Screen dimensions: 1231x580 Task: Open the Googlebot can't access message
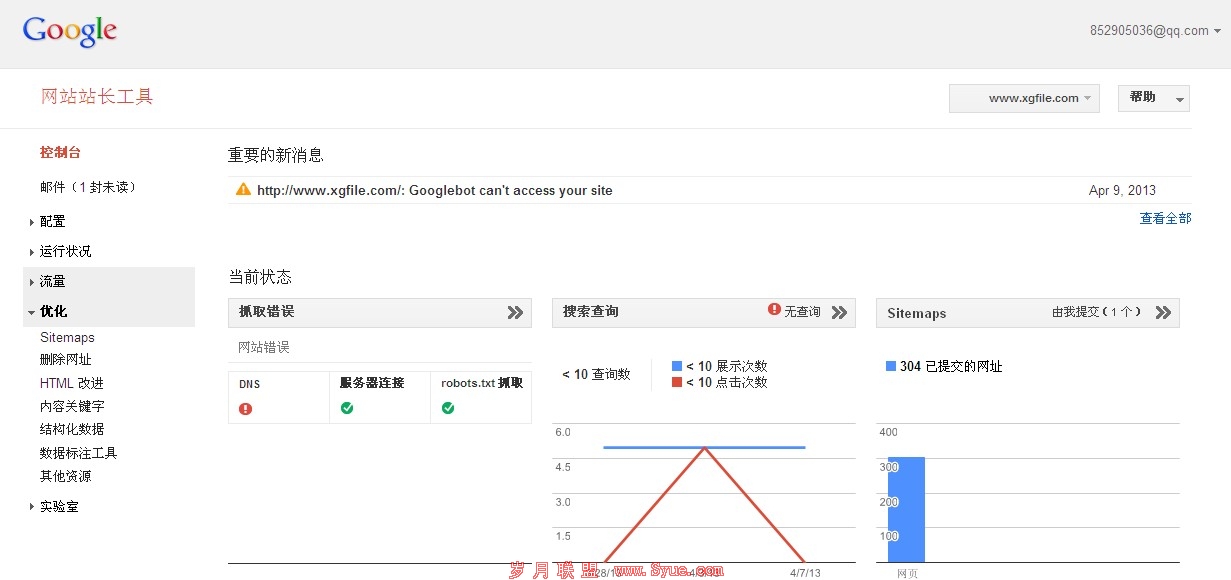tap(434, 190)
